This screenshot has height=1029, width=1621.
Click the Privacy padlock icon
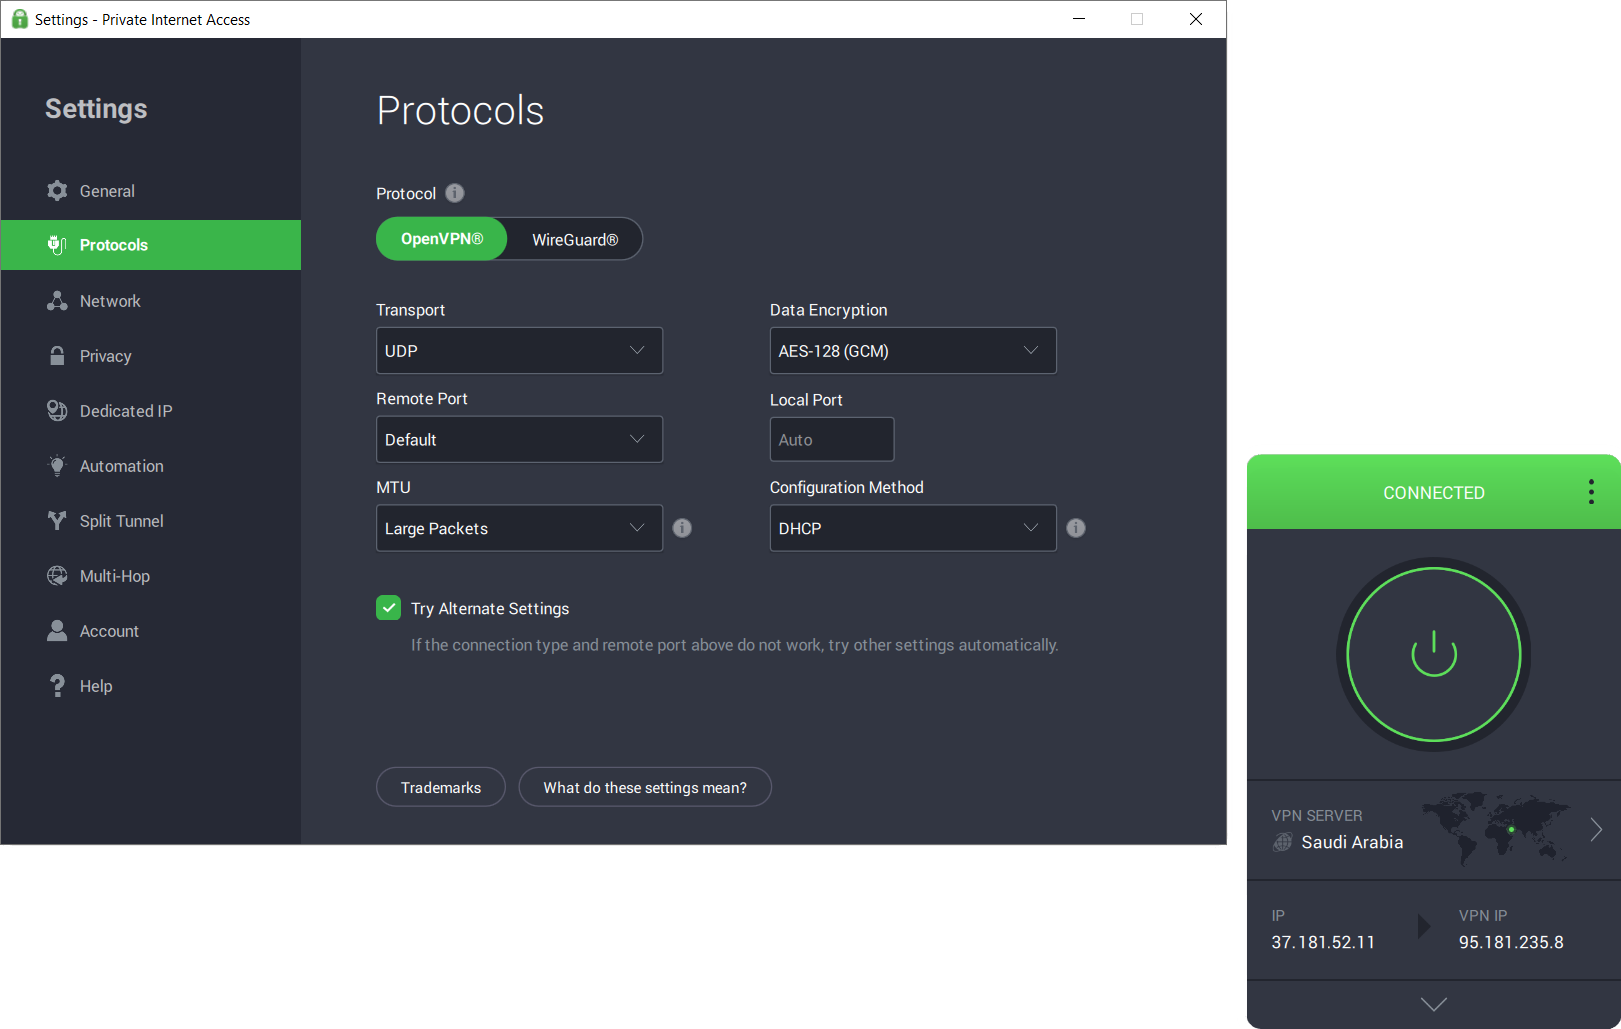(58, 355)
